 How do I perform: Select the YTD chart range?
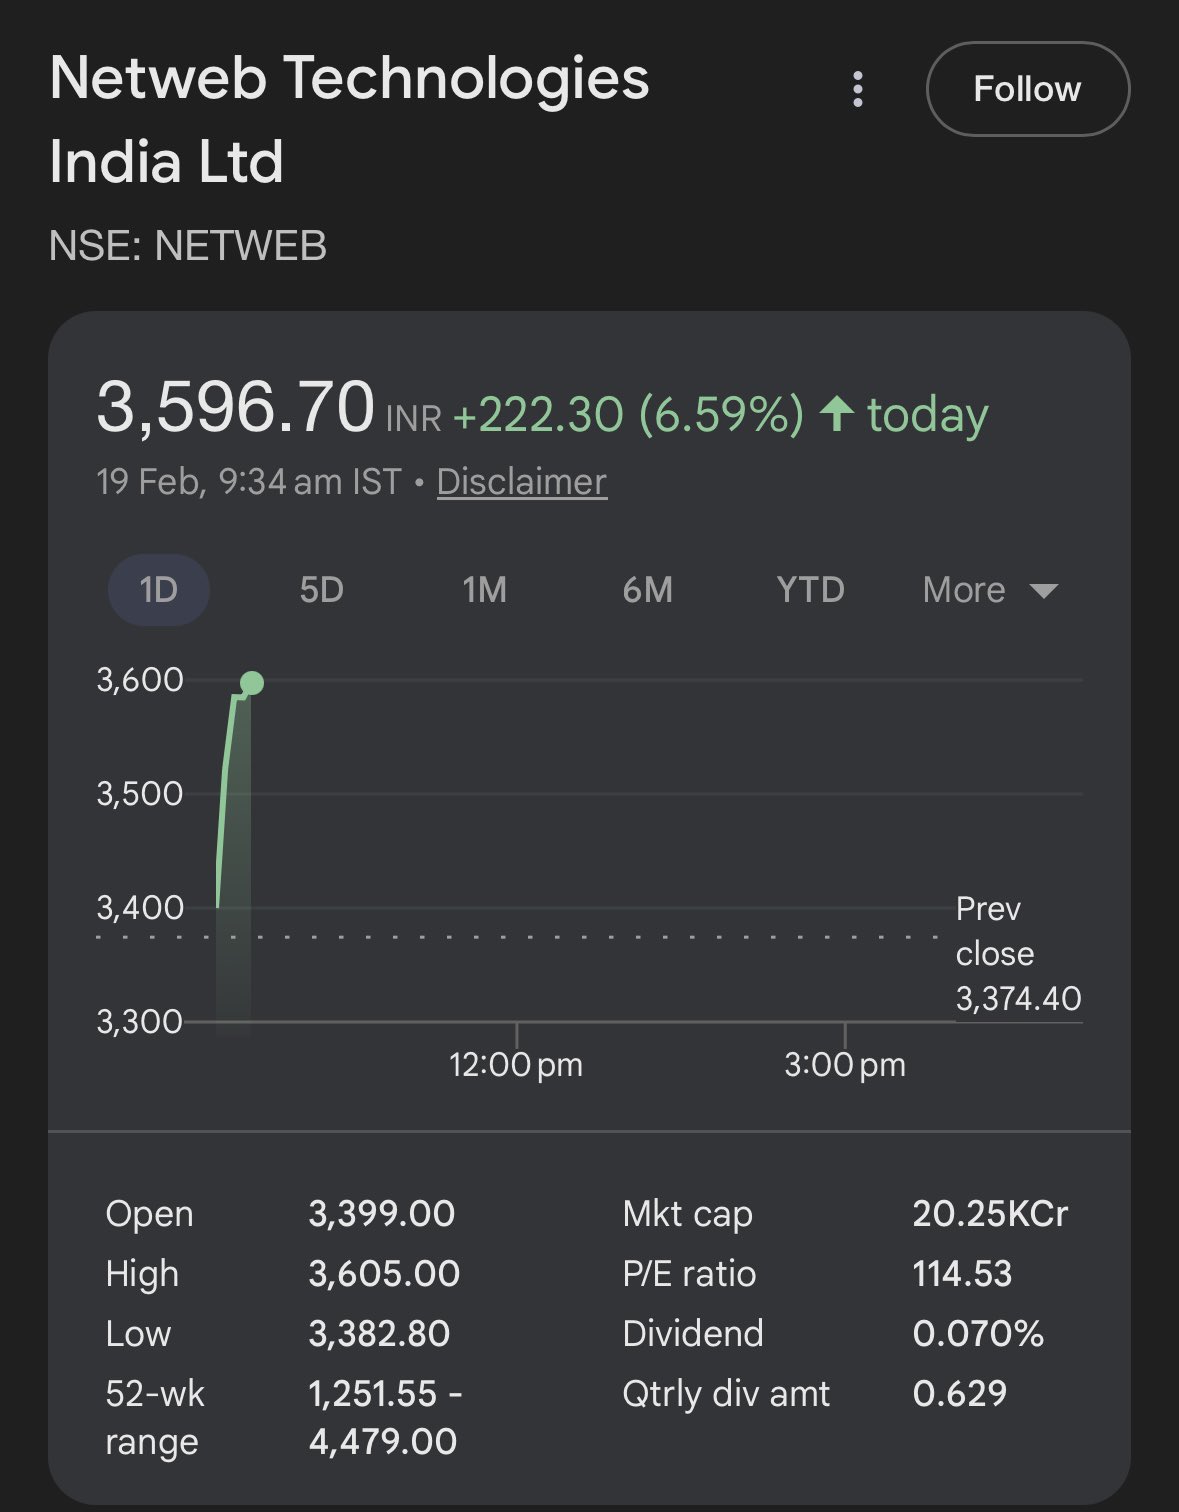[x=810, y=590]
